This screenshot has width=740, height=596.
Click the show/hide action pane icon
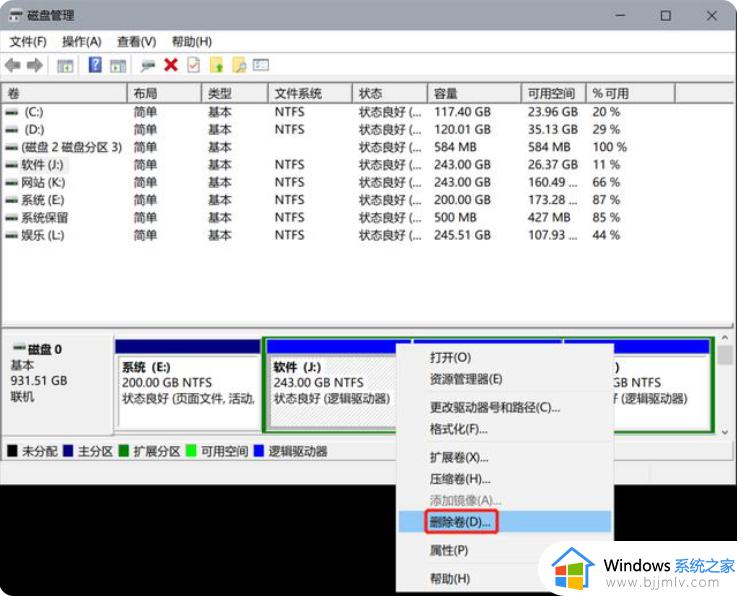point(118,66)
